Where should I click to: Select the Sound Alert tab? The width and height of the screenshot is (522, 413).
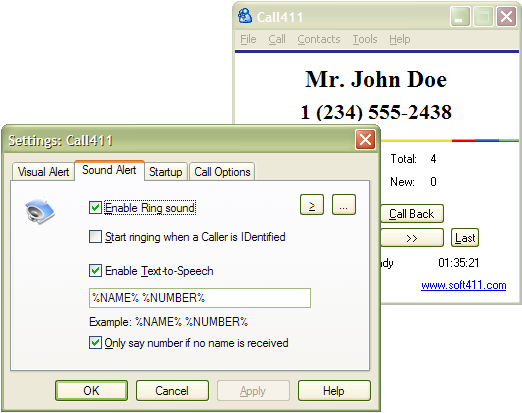point(109,170)
